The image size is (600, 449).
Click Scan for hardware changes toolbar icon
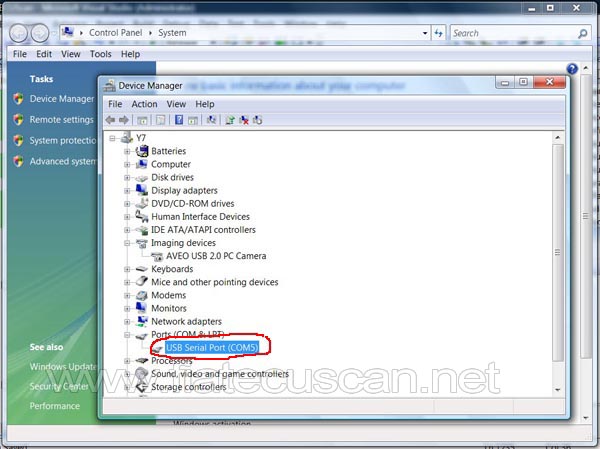(211, 120)
